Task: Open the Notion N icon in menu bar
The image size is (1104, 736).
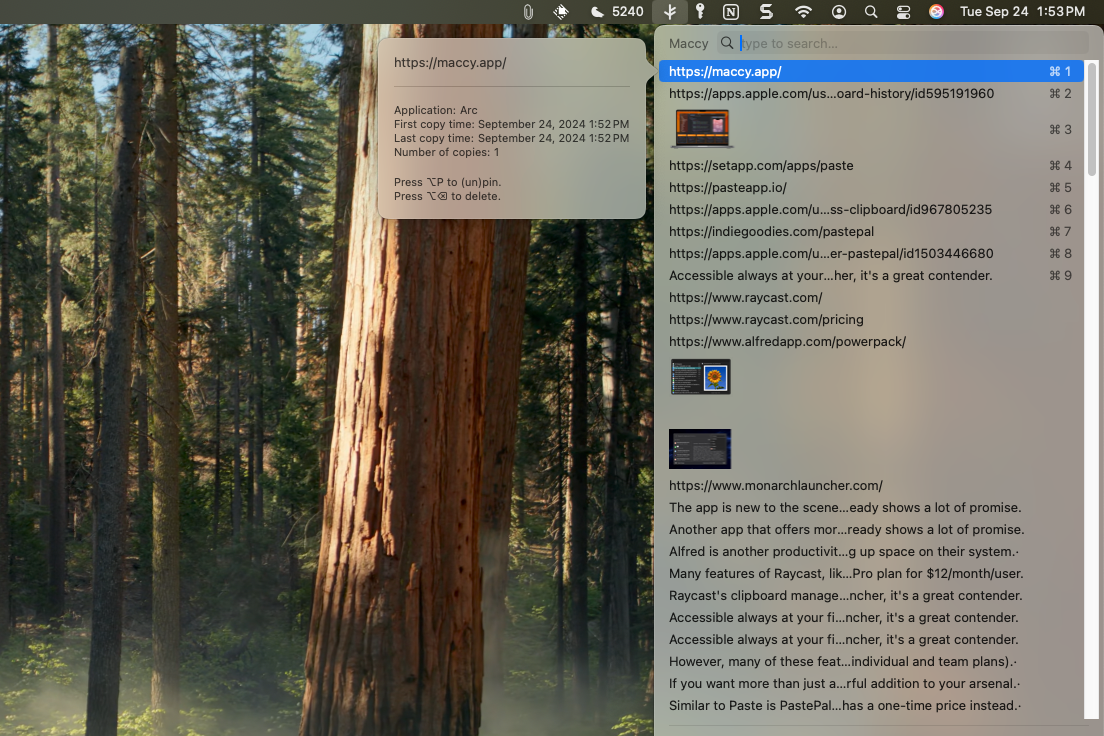Action: tap(731, 11)
